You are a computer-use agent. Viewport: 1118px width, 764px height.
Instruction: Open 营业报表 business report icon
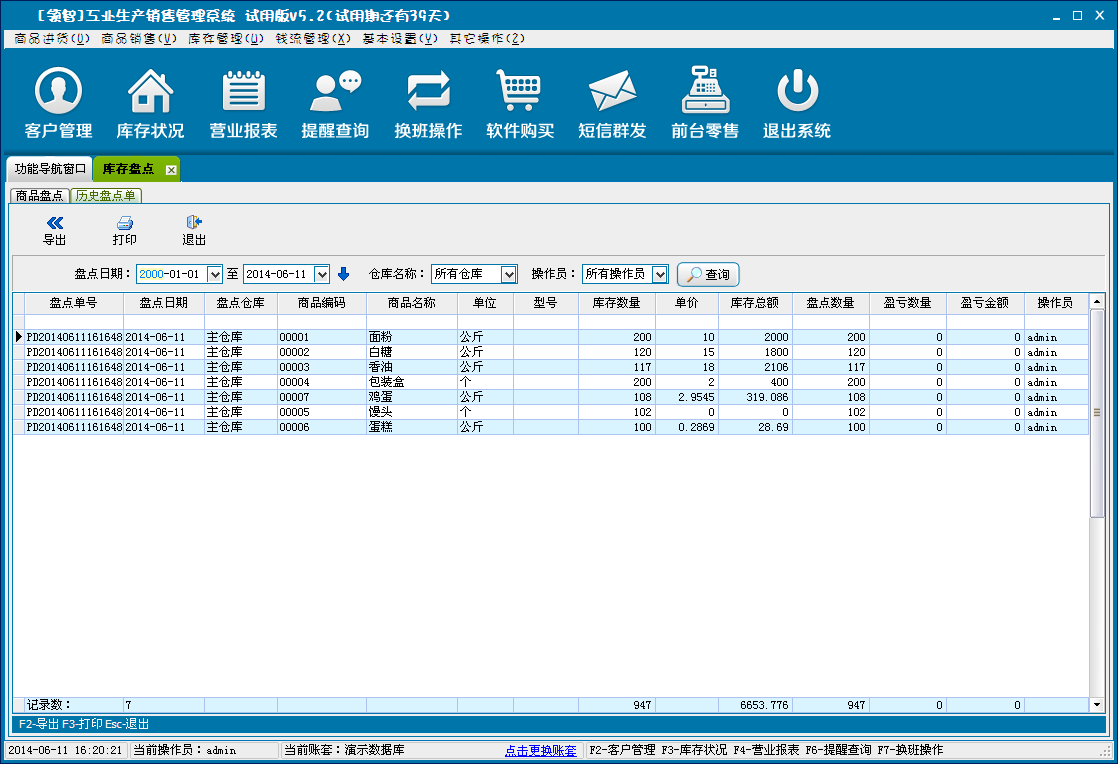click(x=243, y=93)
